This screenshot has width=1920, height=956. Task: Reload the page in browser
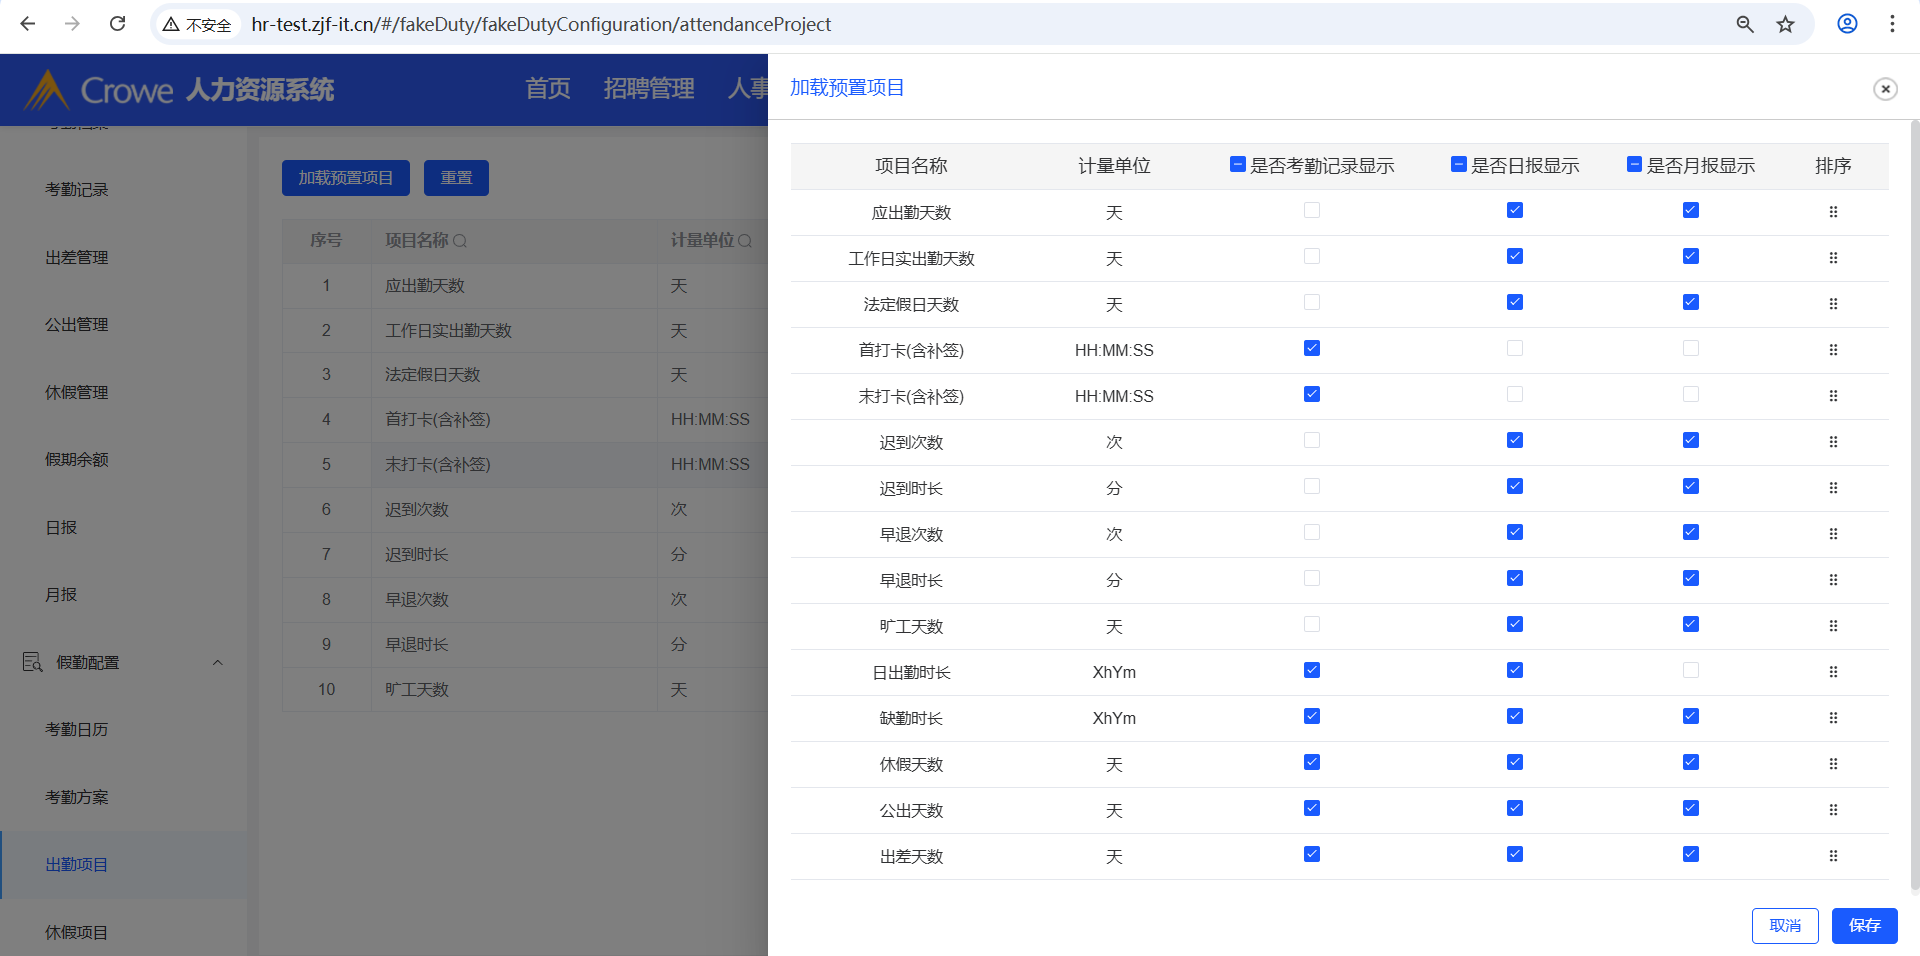click(117, 24)
